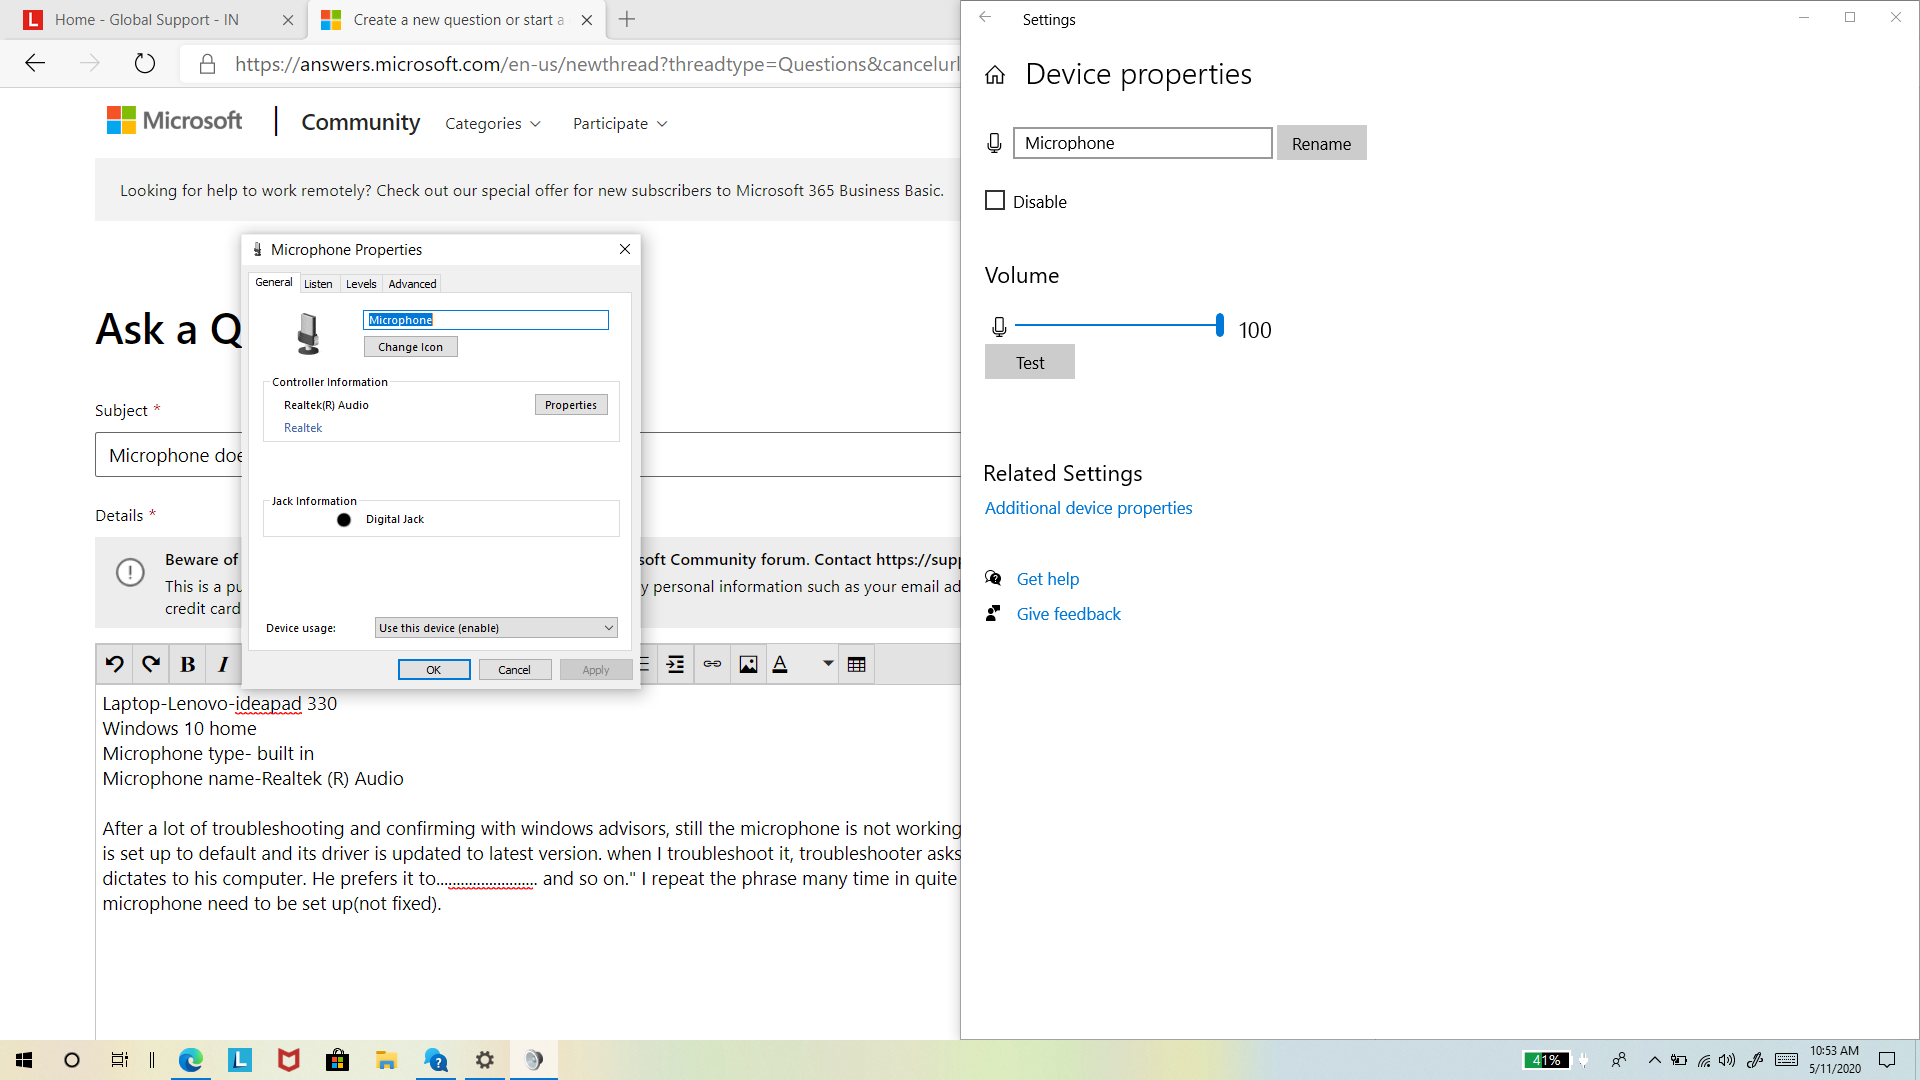Select the Create a new question browser tab
The height and width of the screenshot is (1080, 1920).
458,19
